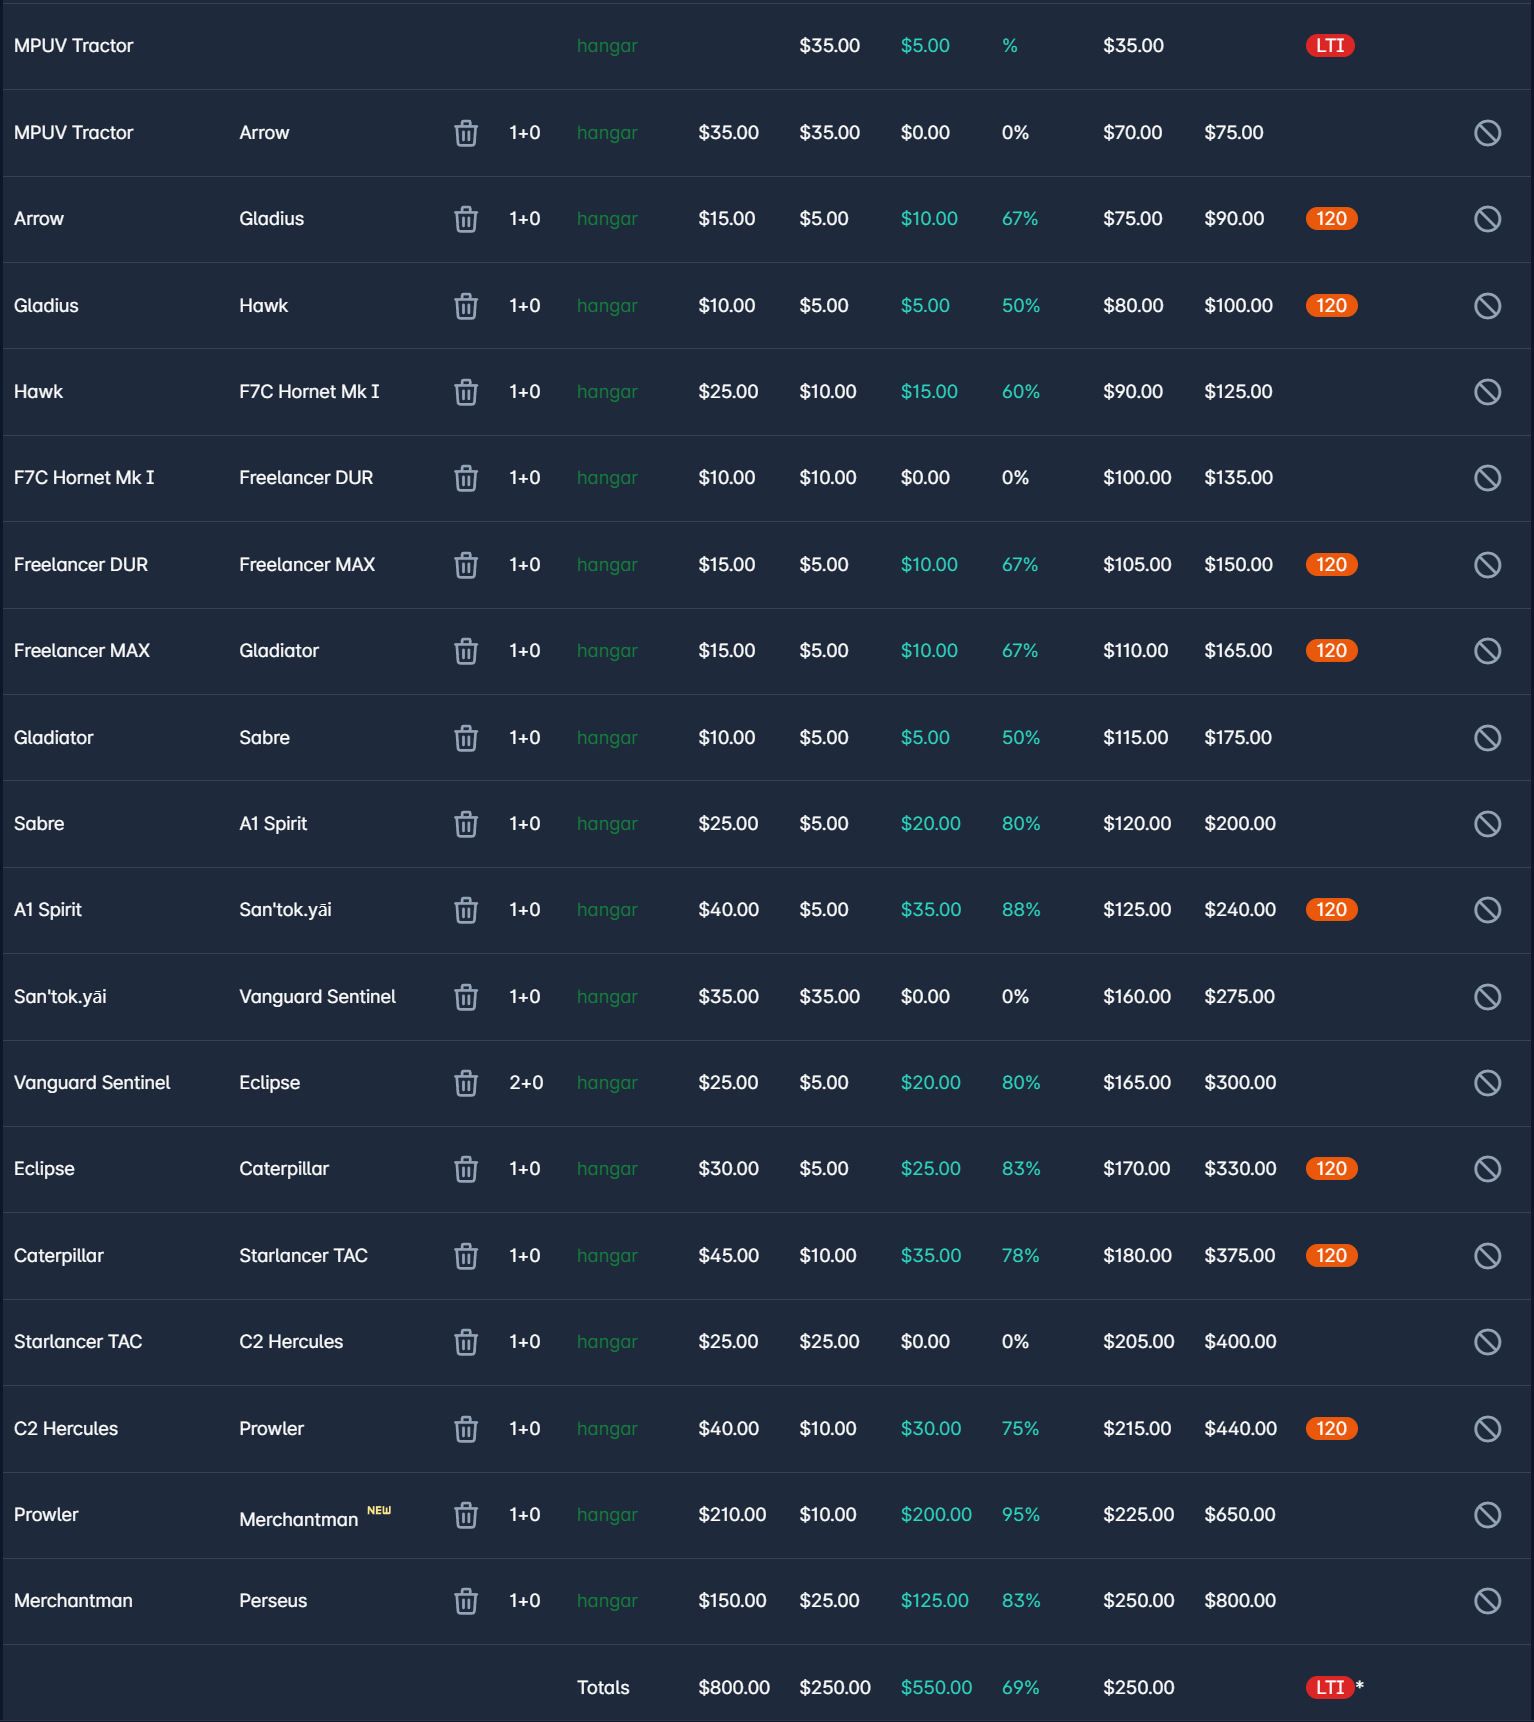The width and height of the screenshot is (1534, 1722).
Task: Toggle exclusion for Freelancer DUR to MAX row
Action: point(1487,565)
